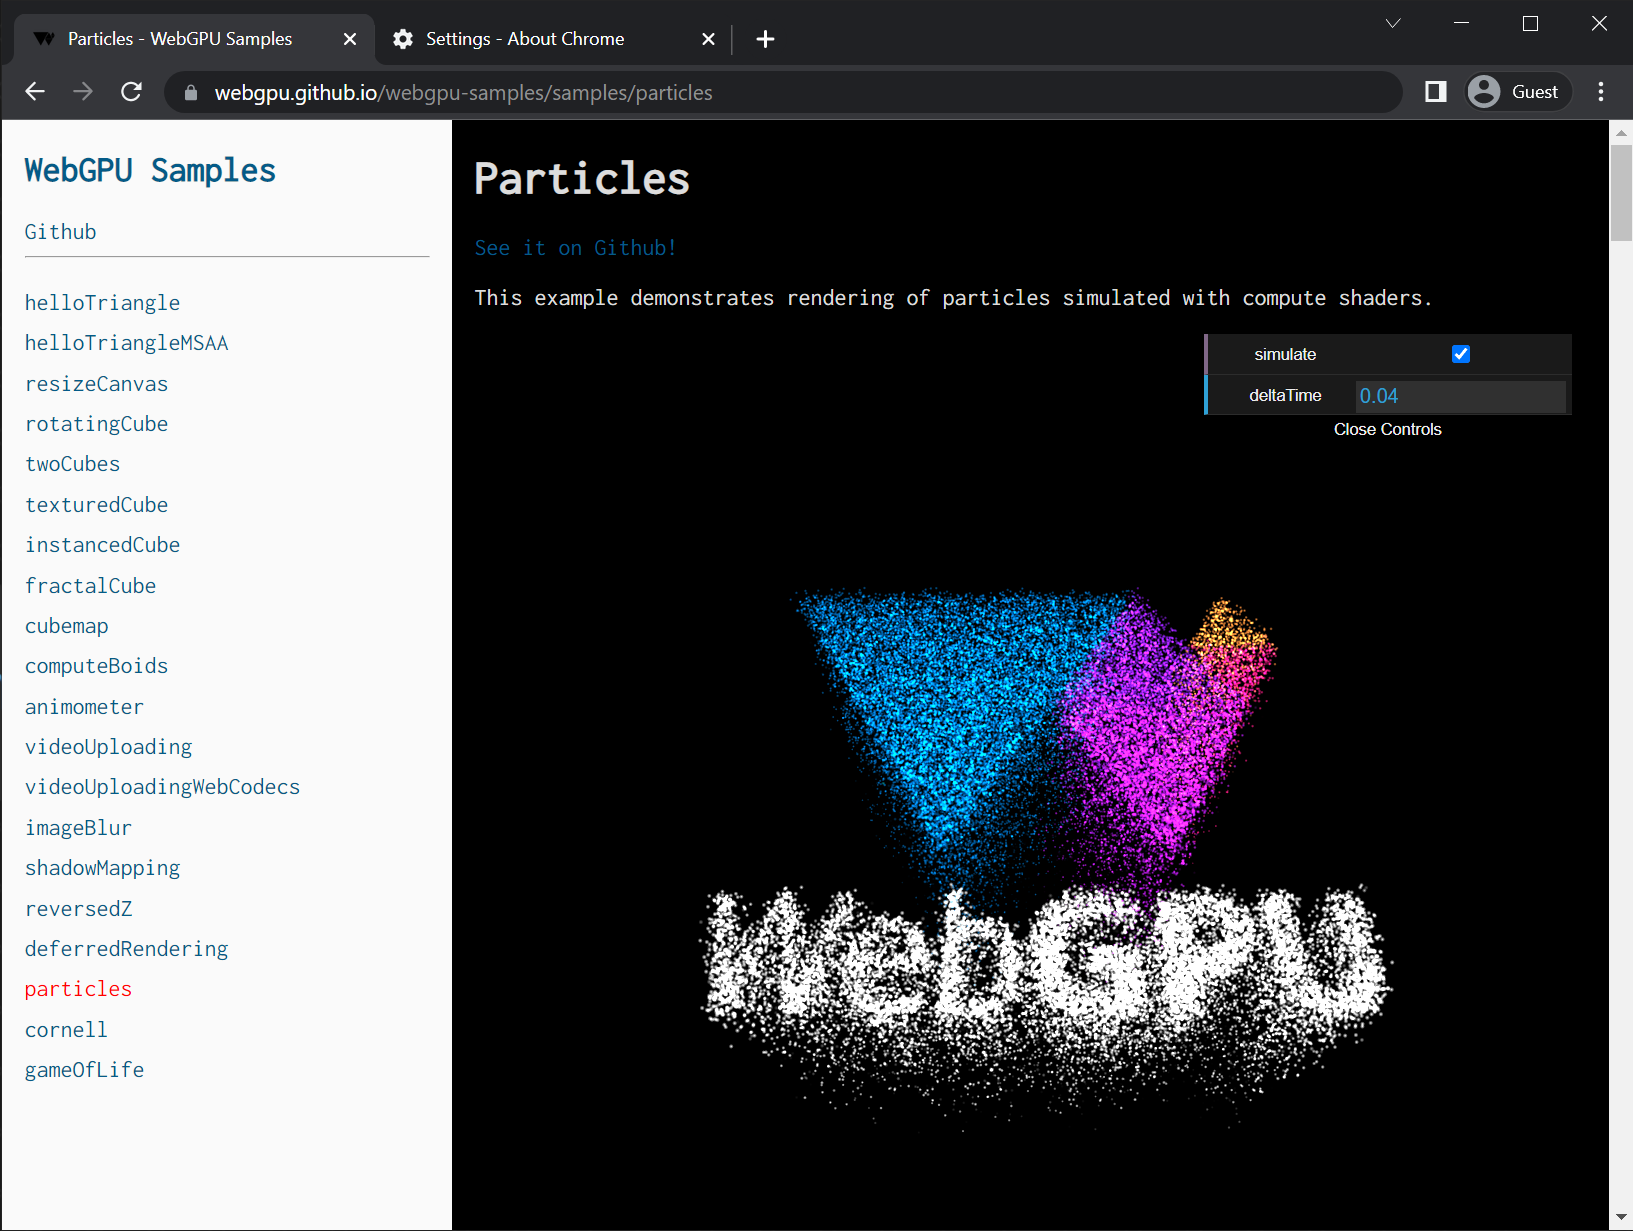
Task: Open the cornell sample
Action: click(x=67, y=1030)
